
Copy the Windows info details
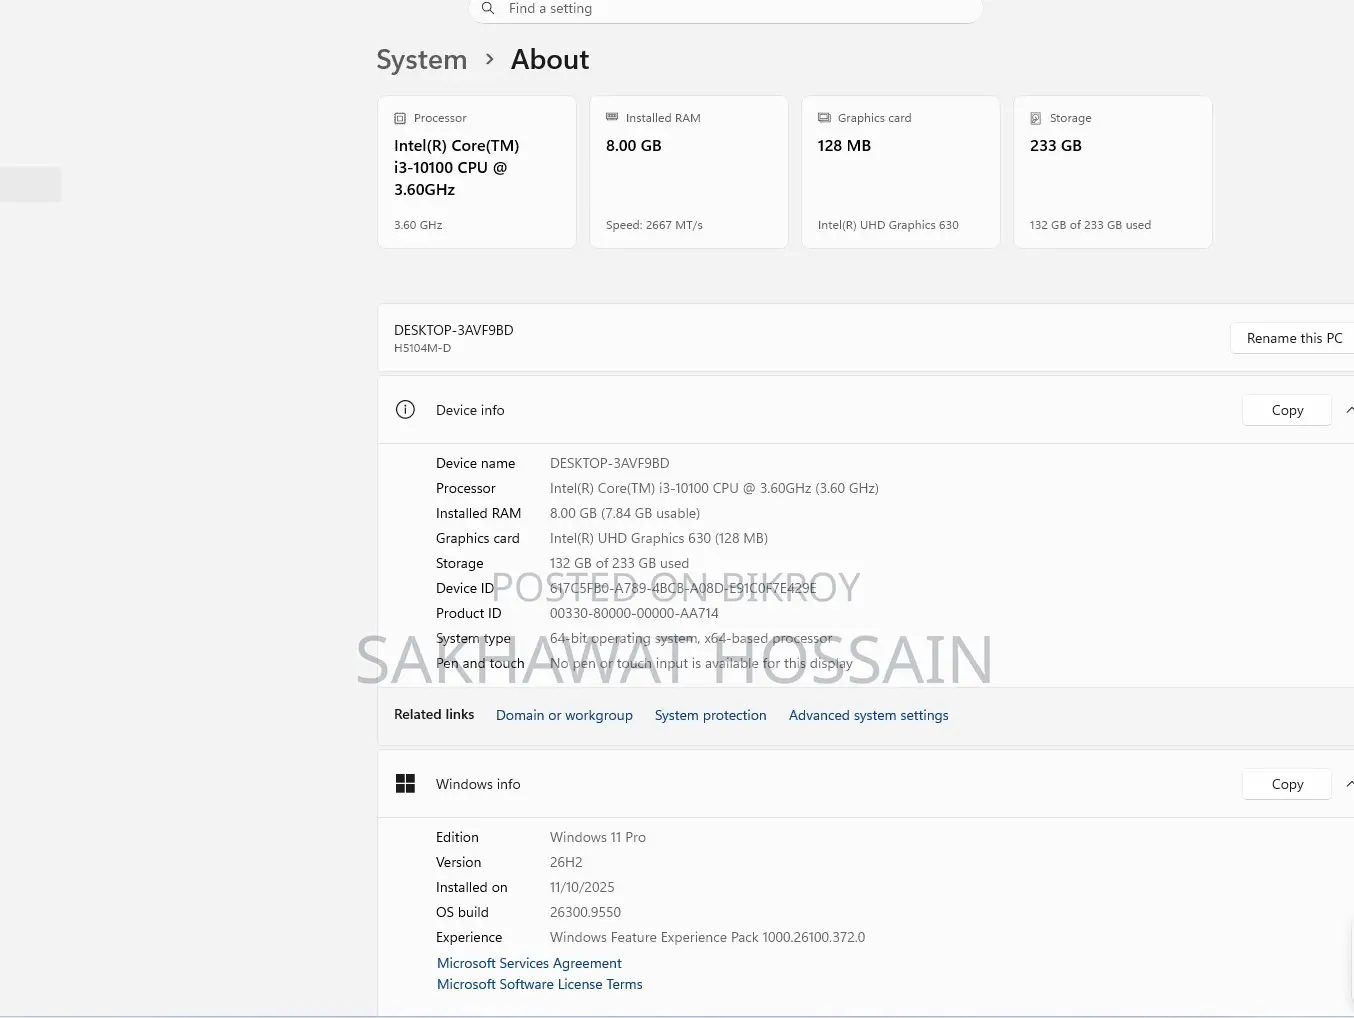pyautogui.click(x=1287, y=784)
